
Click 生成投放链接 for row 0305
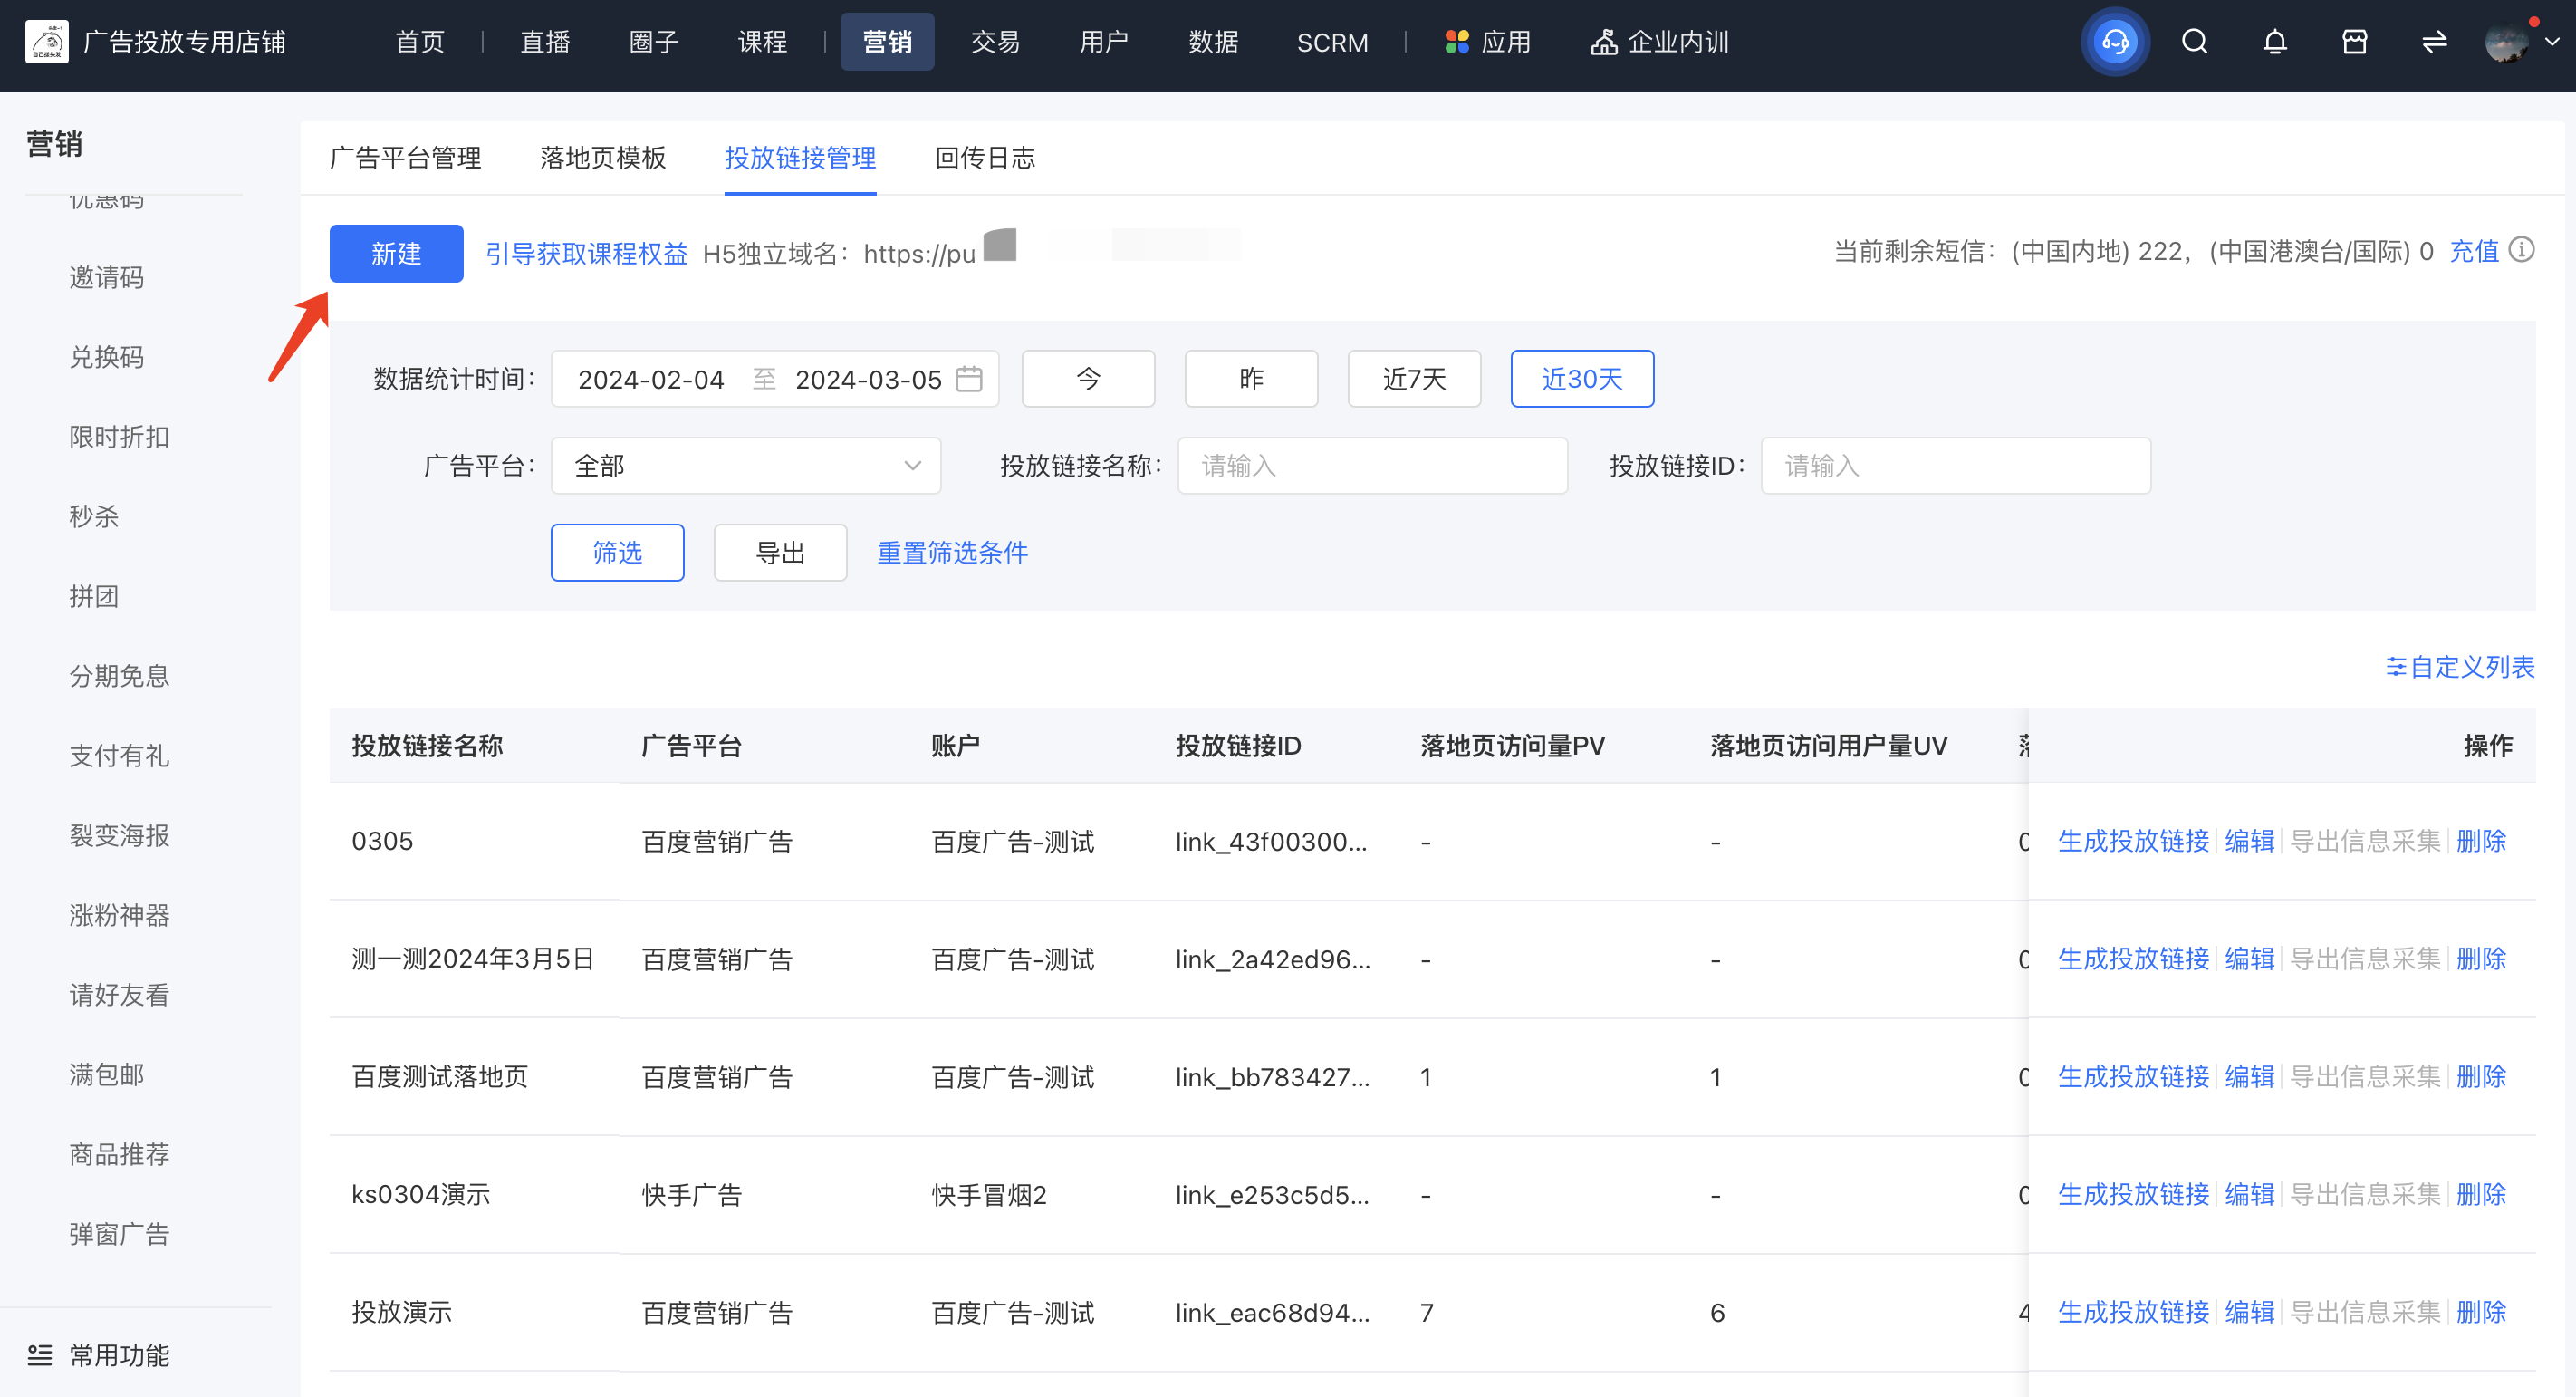[x=2133, y=841]
